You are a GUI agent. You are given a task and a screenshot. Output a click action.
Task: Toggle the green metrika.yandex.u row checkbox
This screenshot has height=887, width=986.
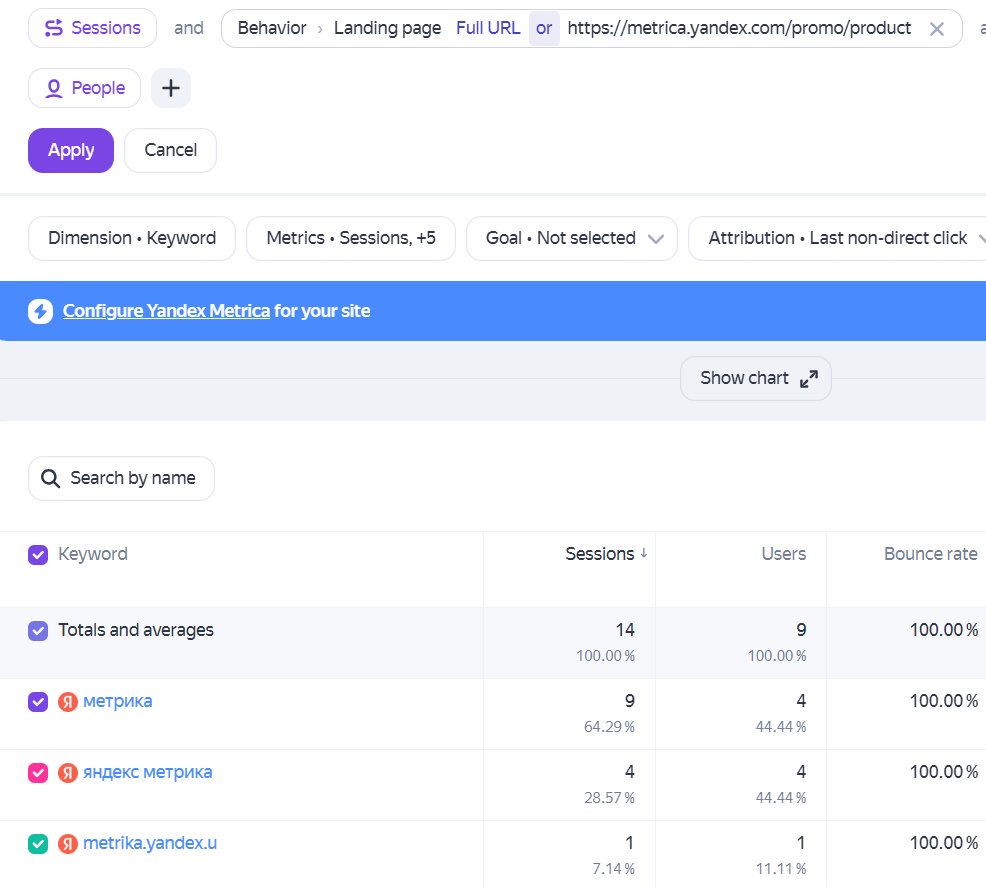coord(38,844)
